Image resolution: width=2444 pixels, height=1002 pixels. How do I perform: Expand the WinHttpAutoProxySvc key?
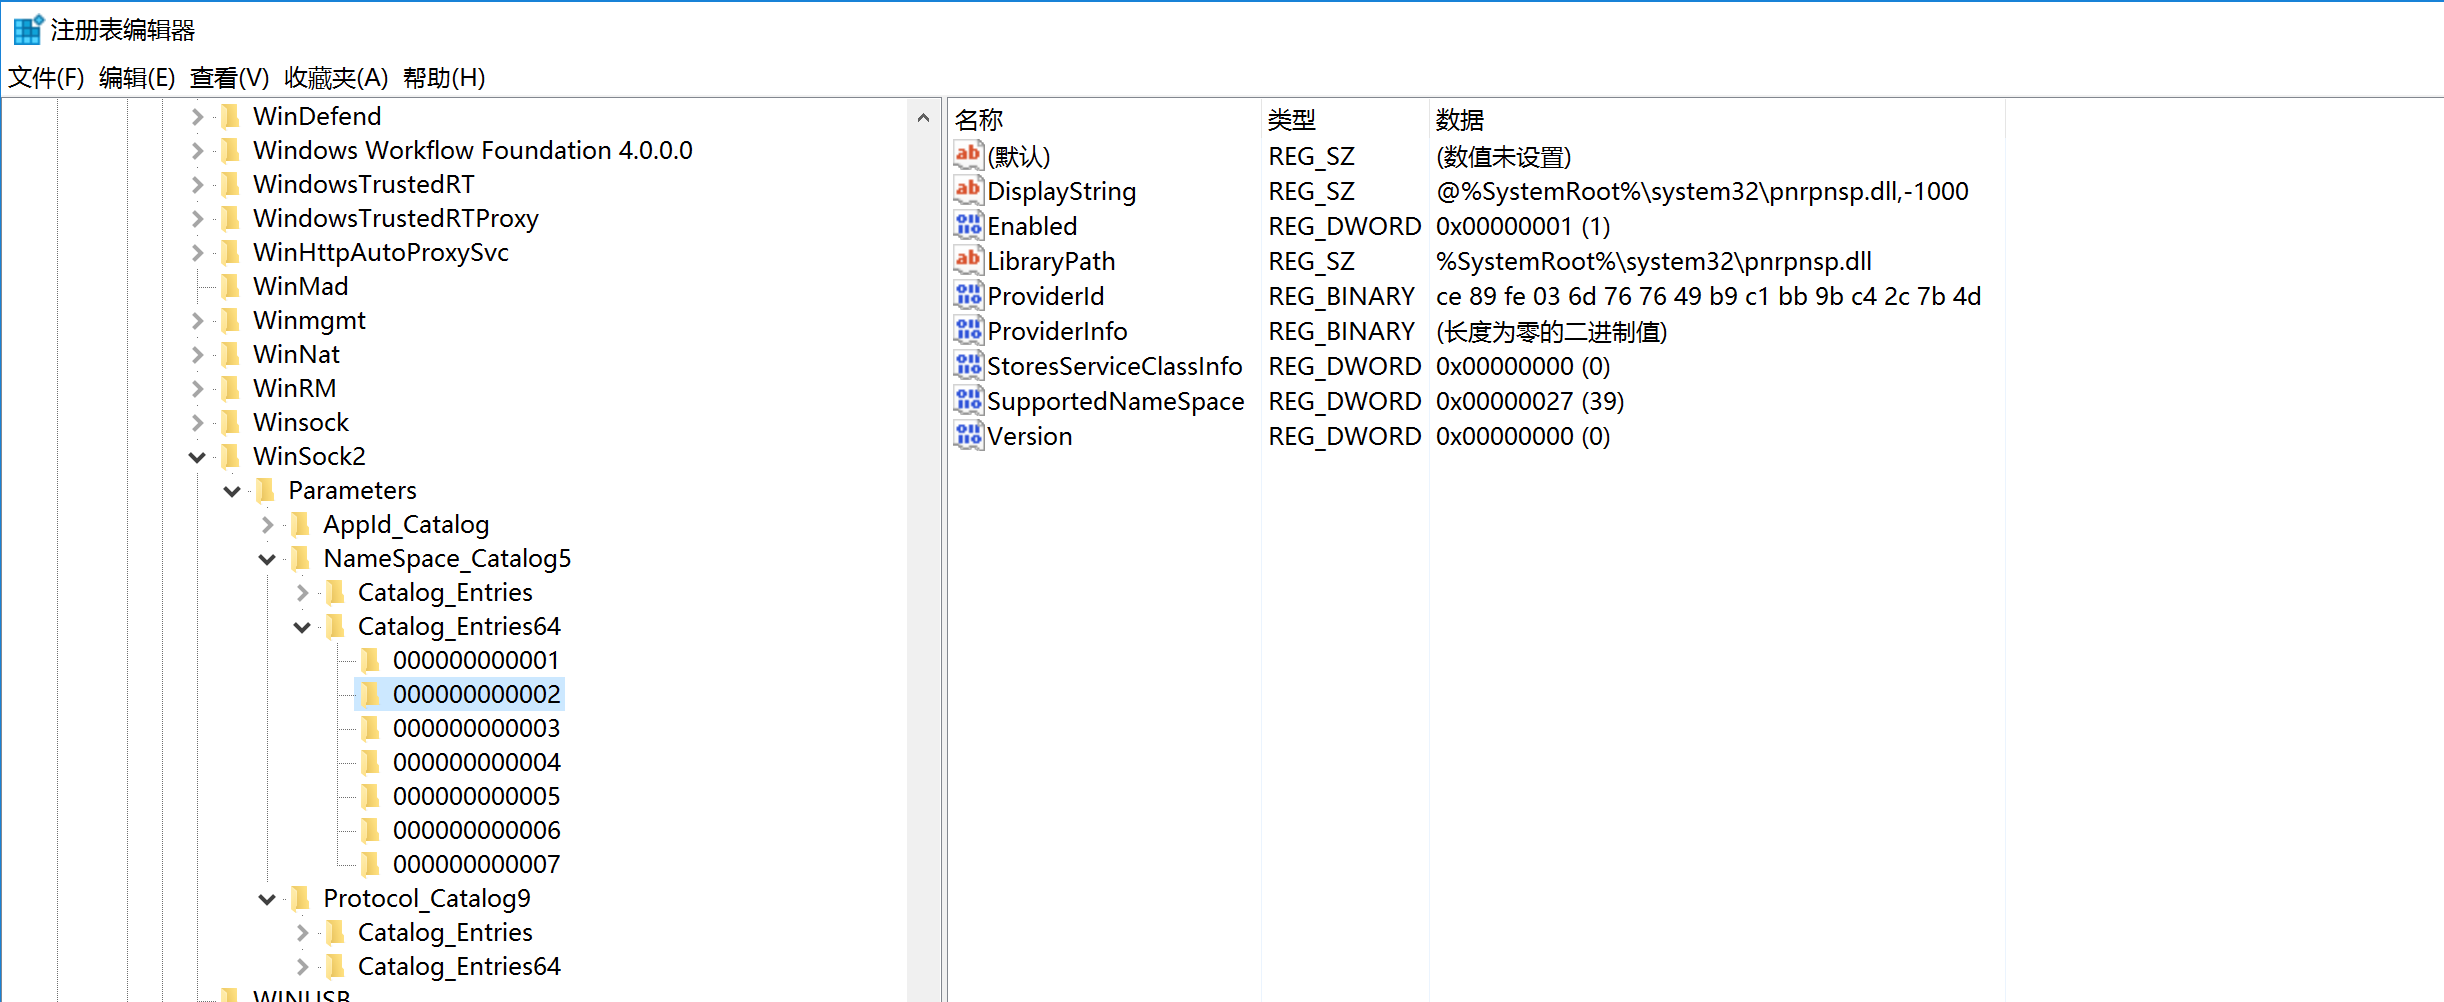(x=197, y=253)
